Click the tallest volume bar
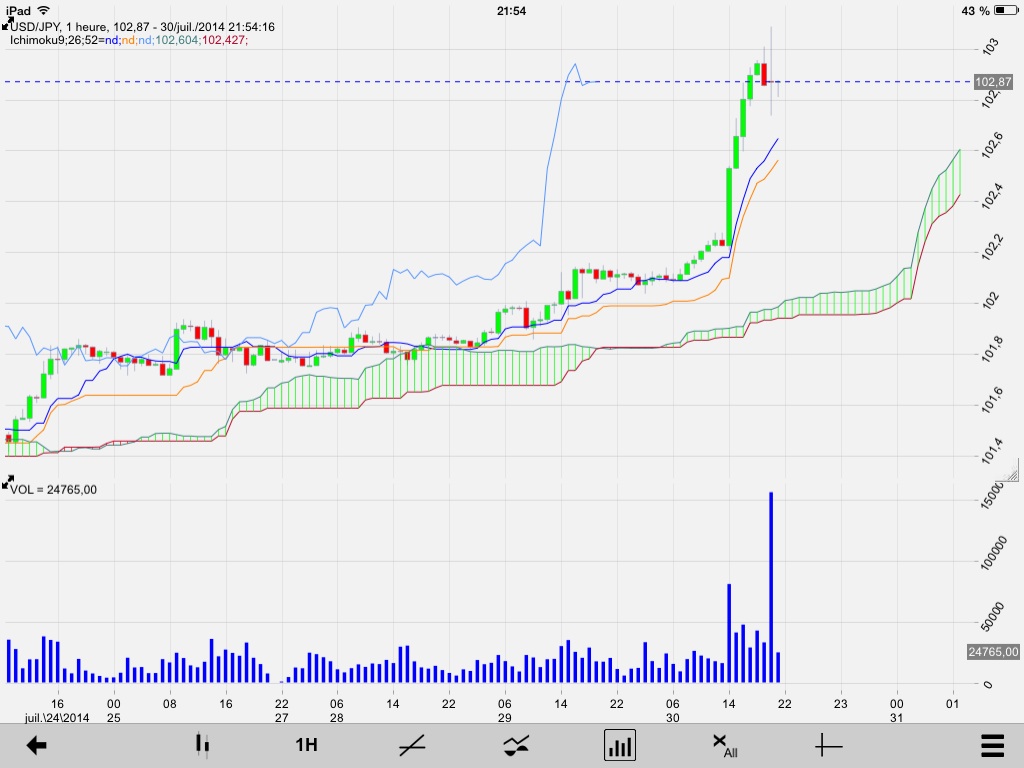The image size is (1024, 768). click(771, 587)
